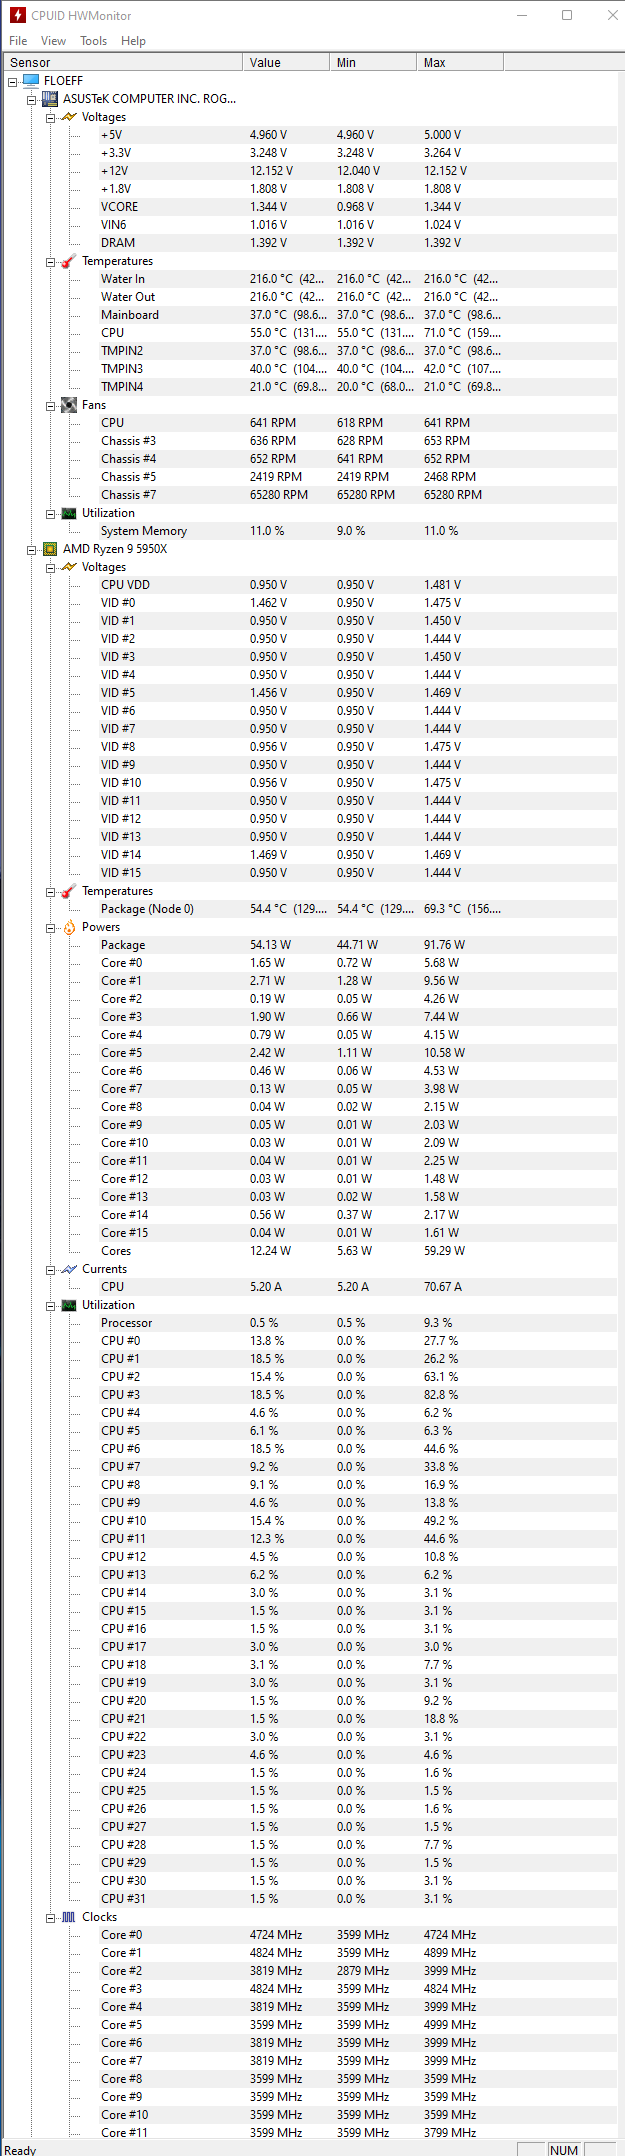Screen dimensions: 625x2156
Task: Click the motherboard Temperatures thermometer icon
Action: [x=69, y=260]
